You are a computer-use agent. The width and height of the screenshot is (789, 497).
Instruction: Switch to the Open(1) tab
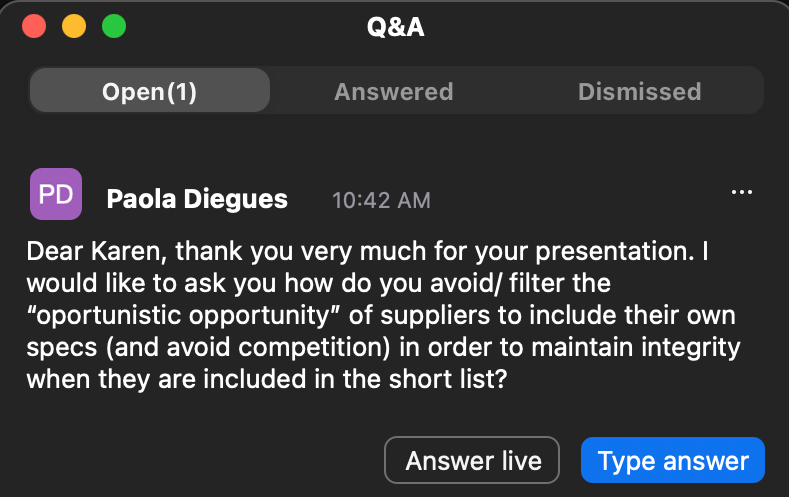click(150, 92)
